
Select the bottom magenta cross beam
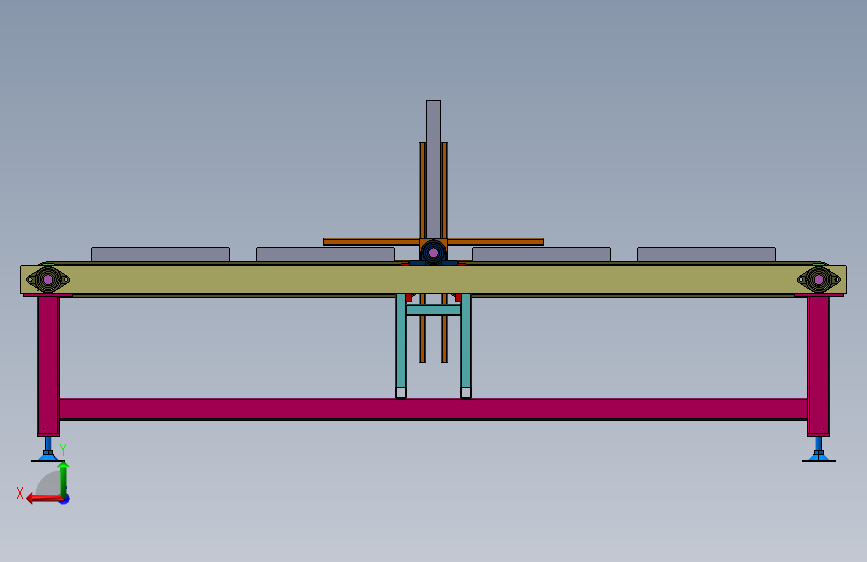pyautogui.click(x=434, y=409)
